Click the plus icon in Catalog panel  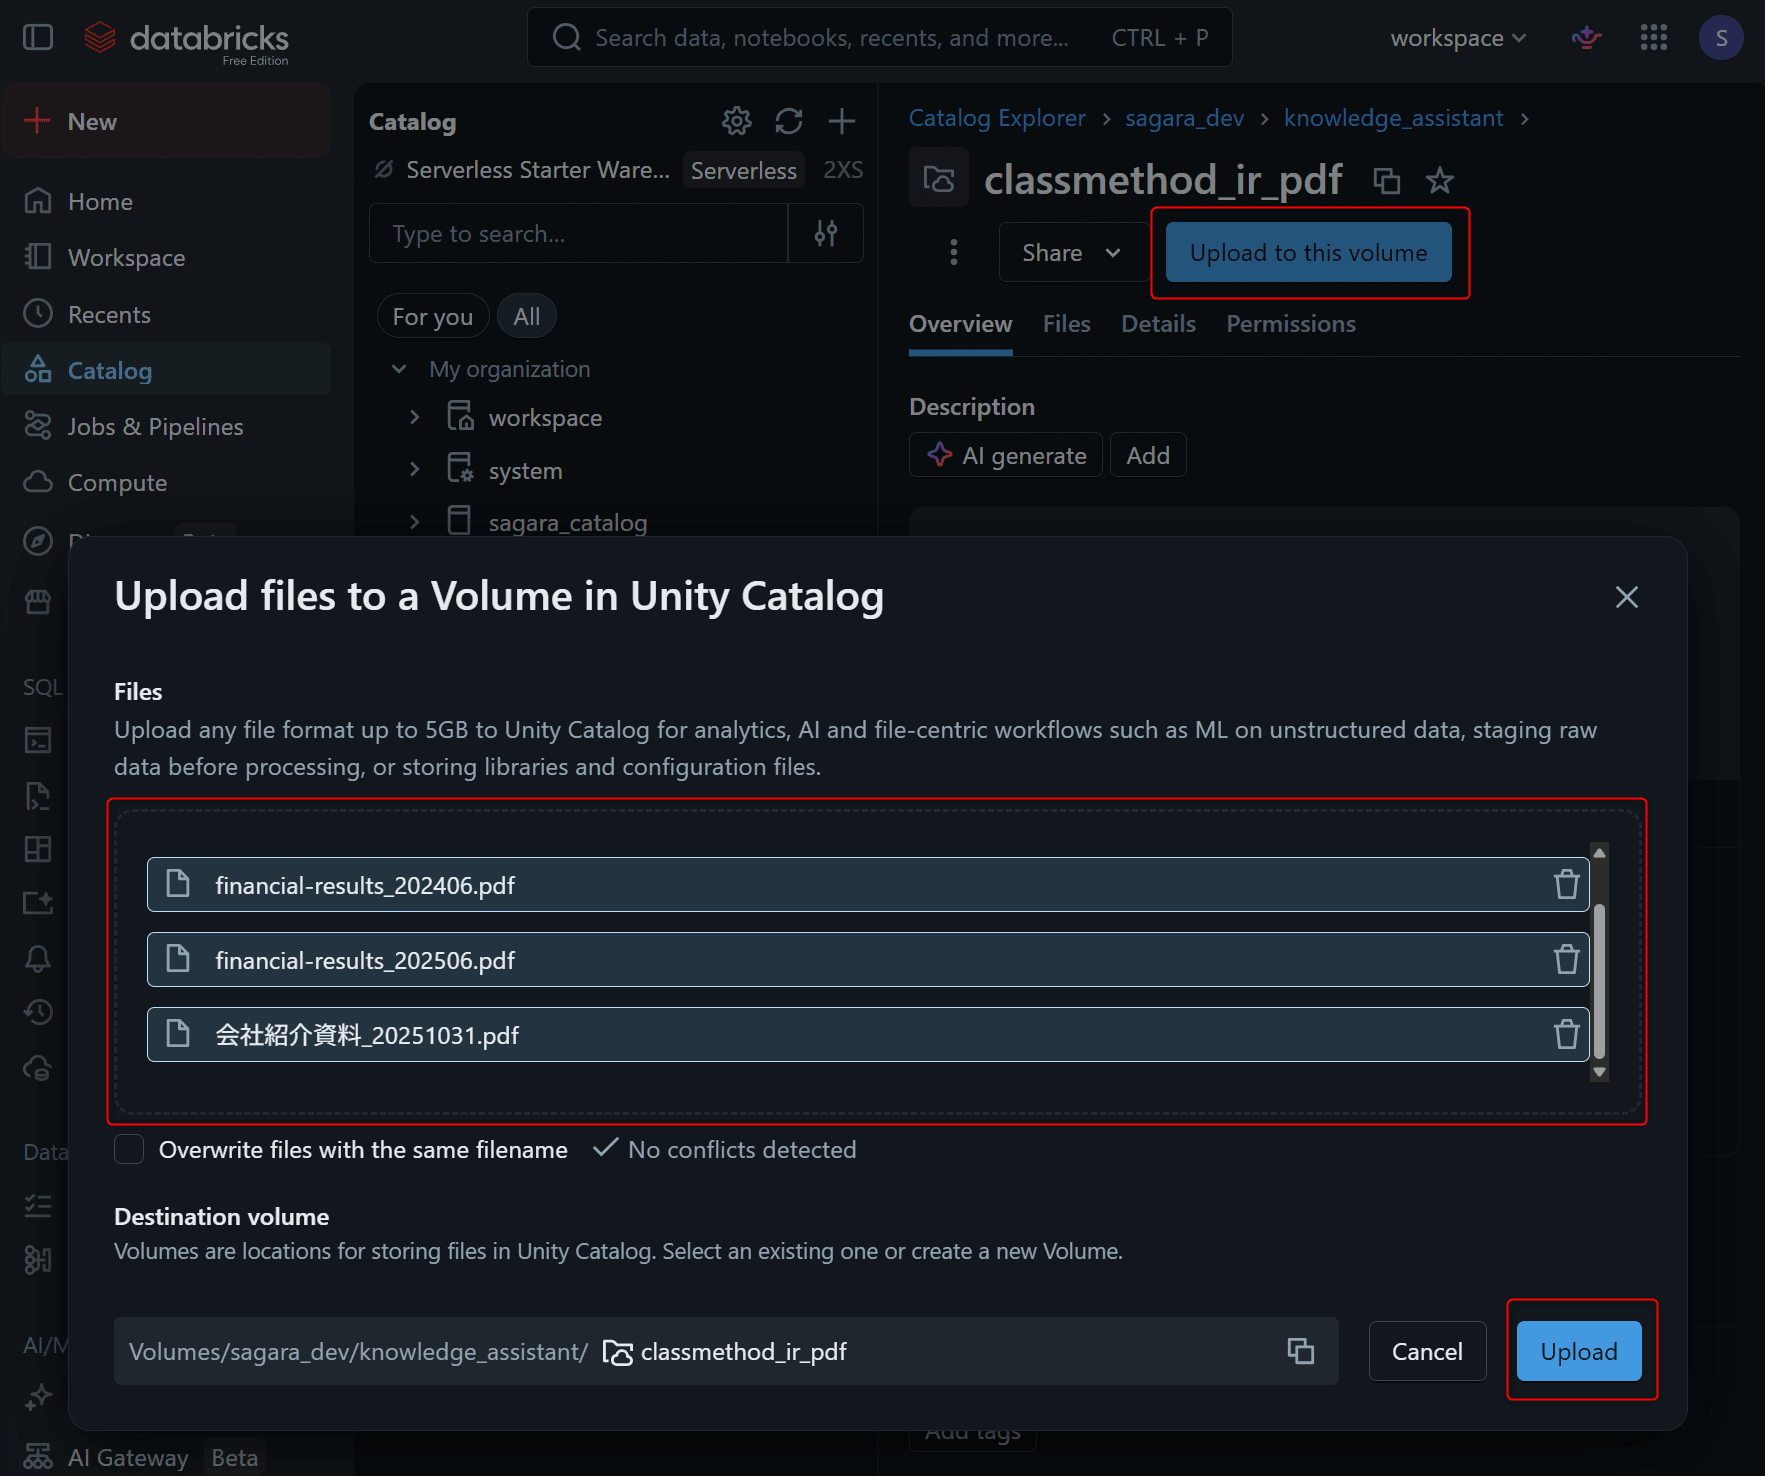pyautogui.click(x=842, y=121)
